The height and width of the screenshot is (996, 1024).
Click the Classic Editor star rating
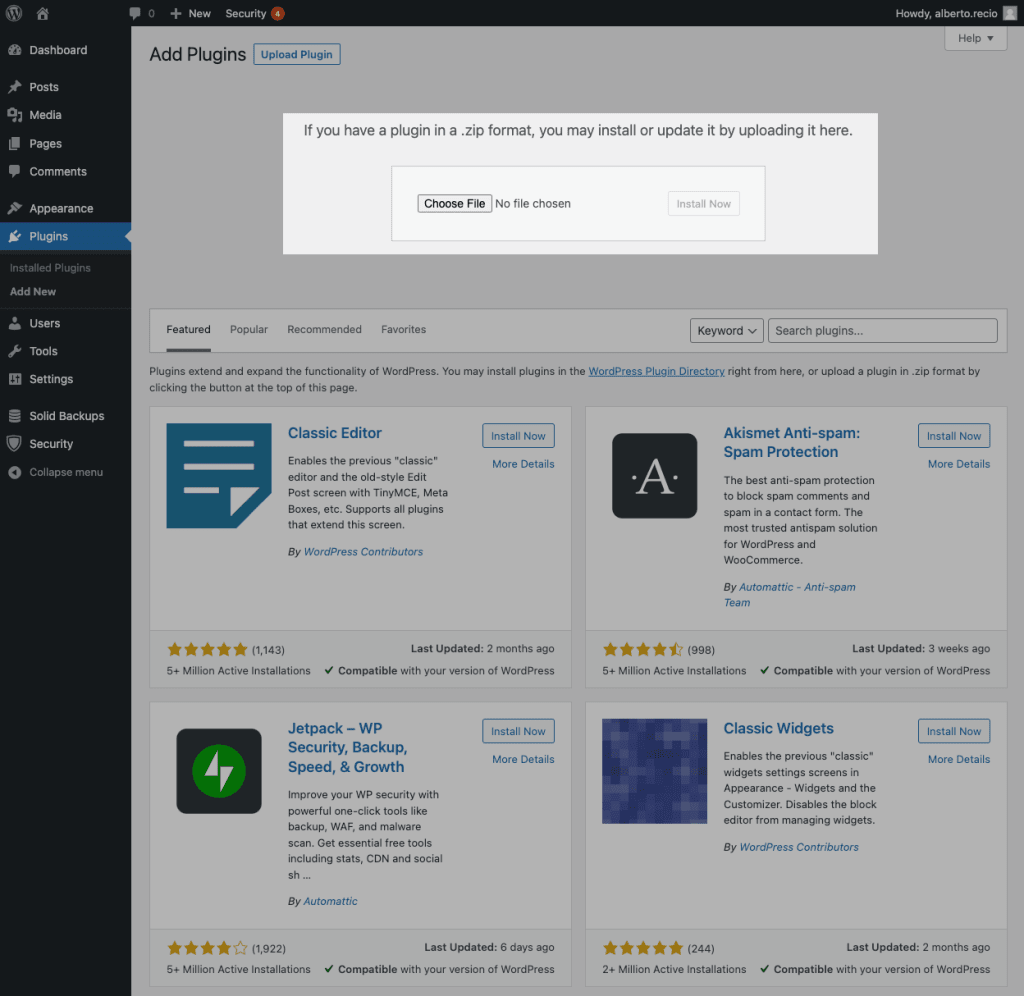[207, 649]
